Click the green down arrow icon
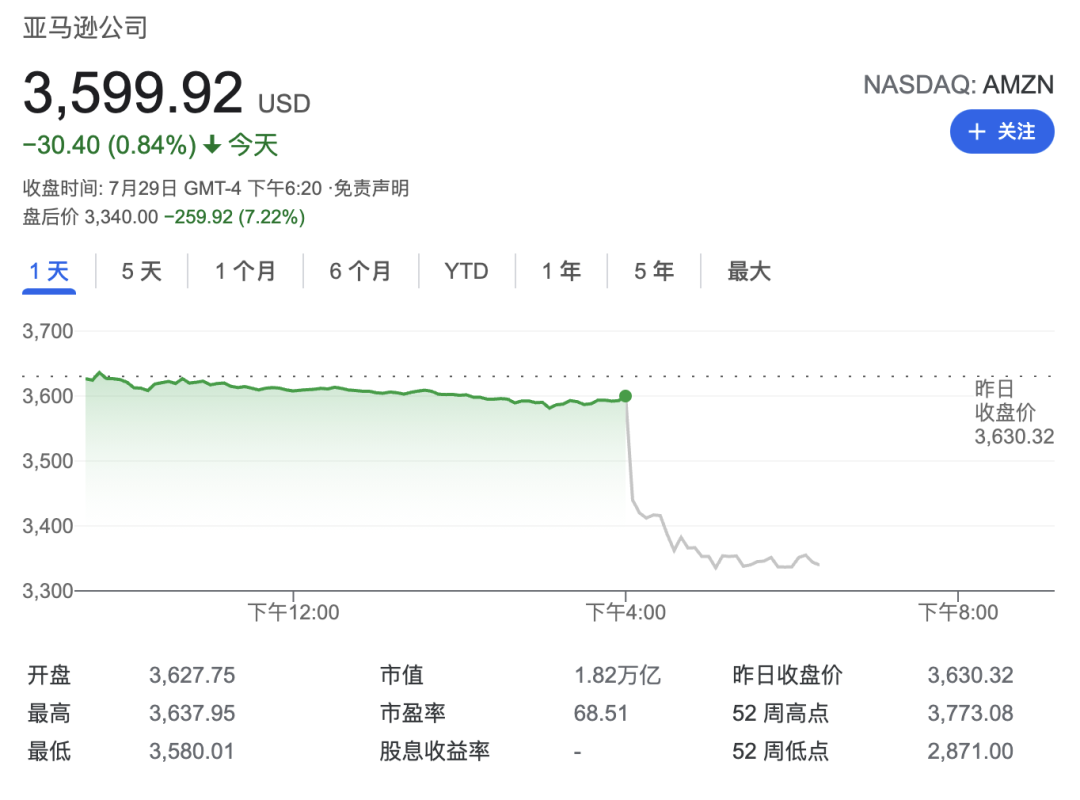The height and width of the screenshot is (800, 1080). [211, 145]
